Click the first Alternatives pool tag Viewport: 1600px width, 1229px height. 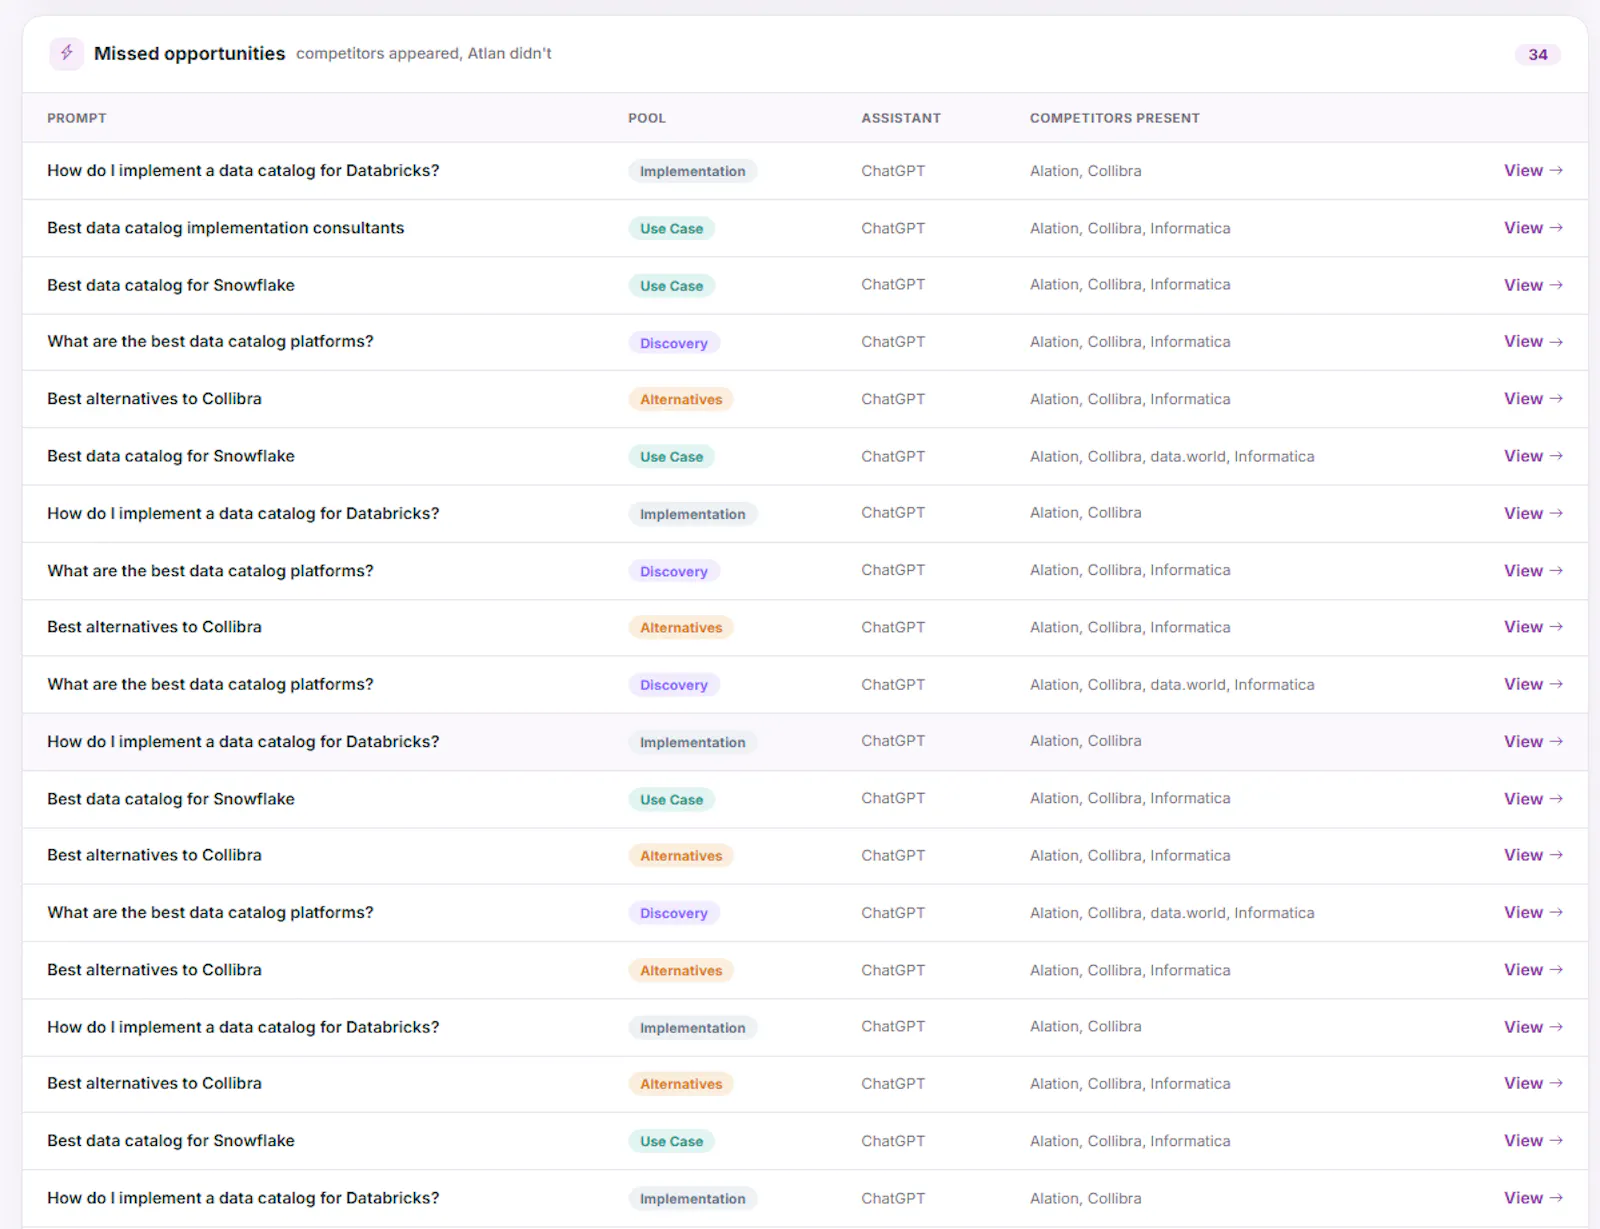pyautogui.click(x=681, y=399)
